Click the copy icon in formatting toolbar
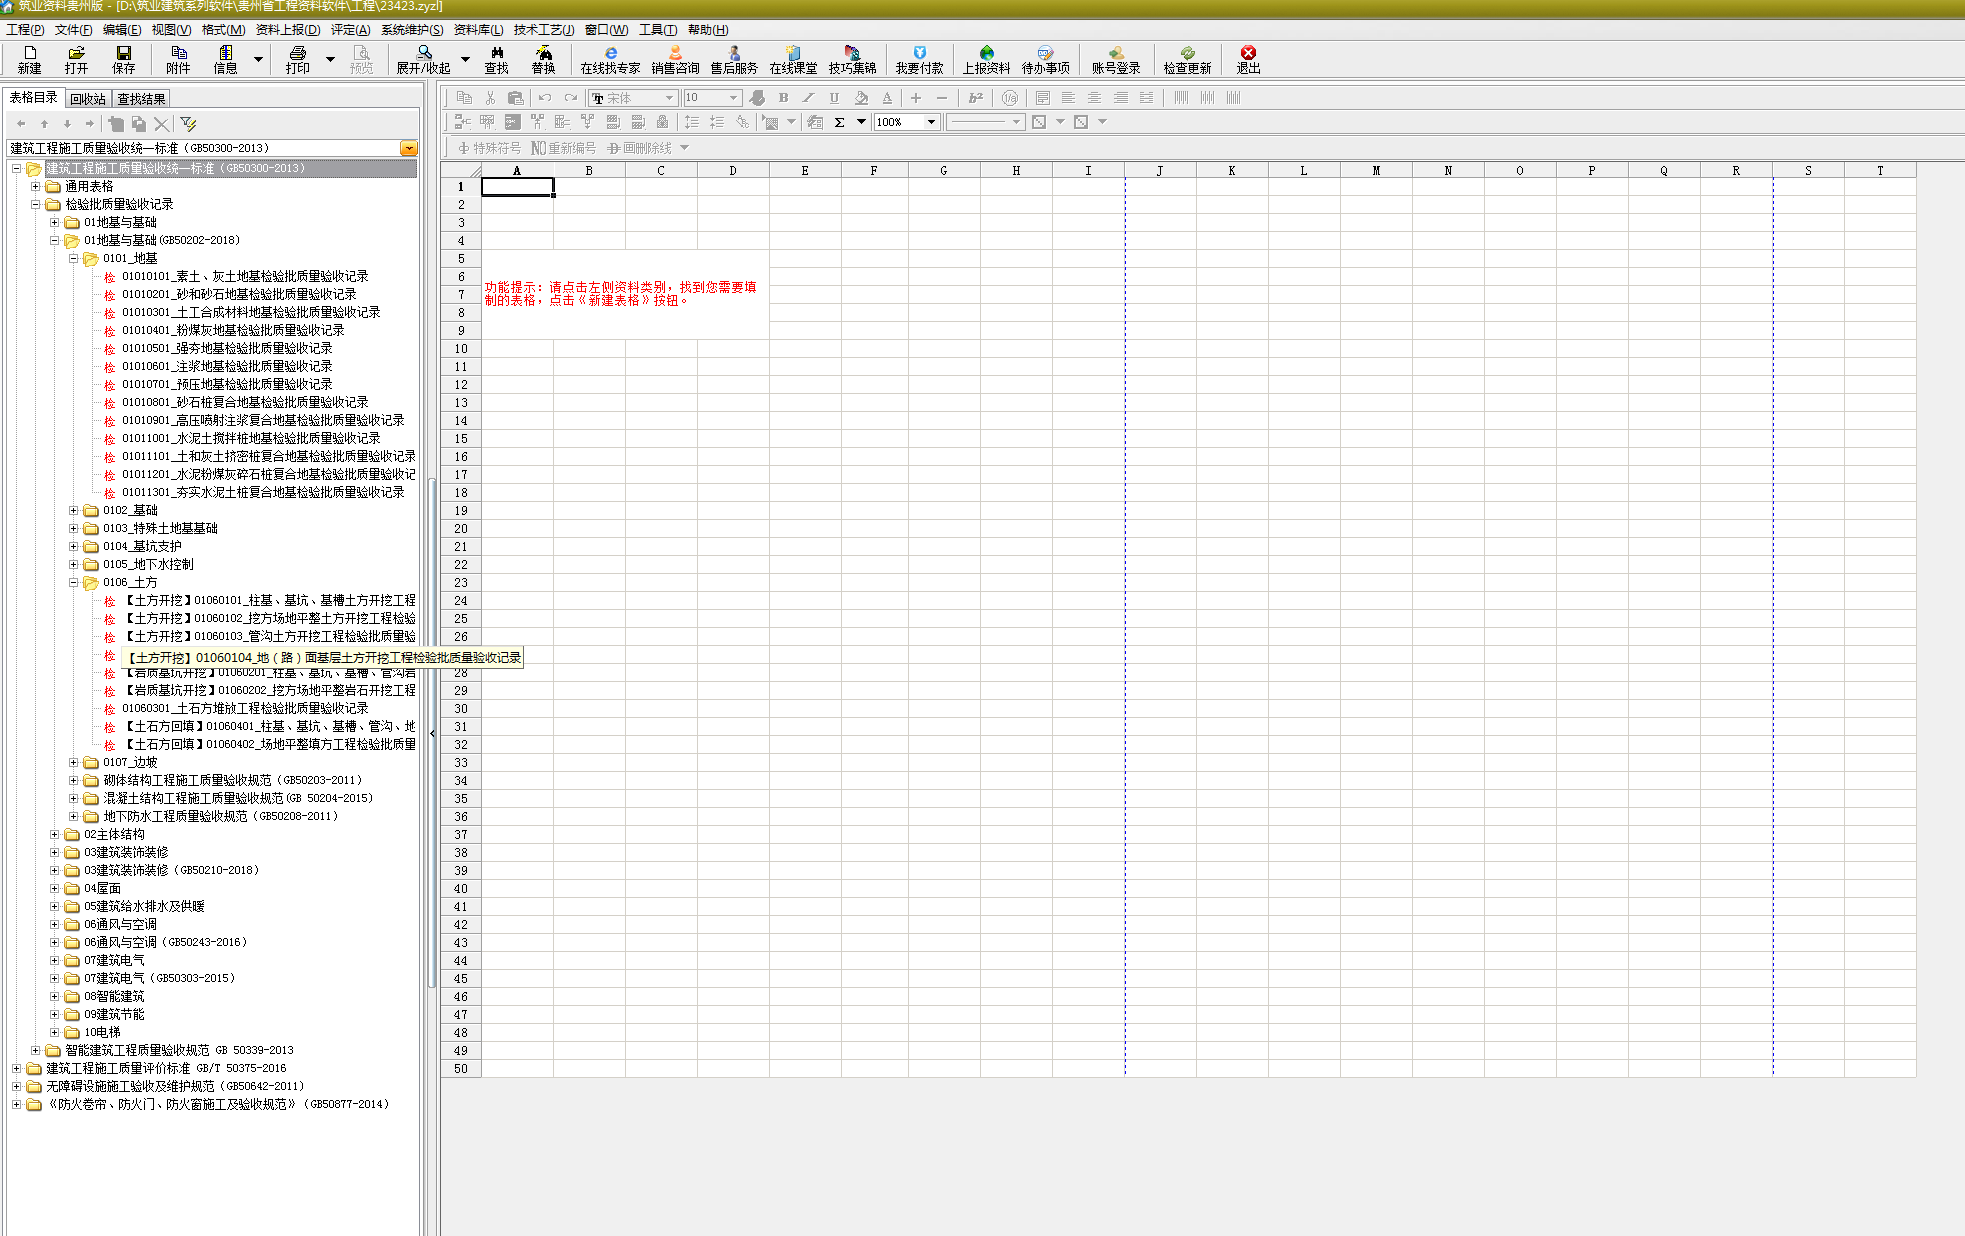The height and width of the screenshot is (1236, 1965). click(x=464, y=98)
